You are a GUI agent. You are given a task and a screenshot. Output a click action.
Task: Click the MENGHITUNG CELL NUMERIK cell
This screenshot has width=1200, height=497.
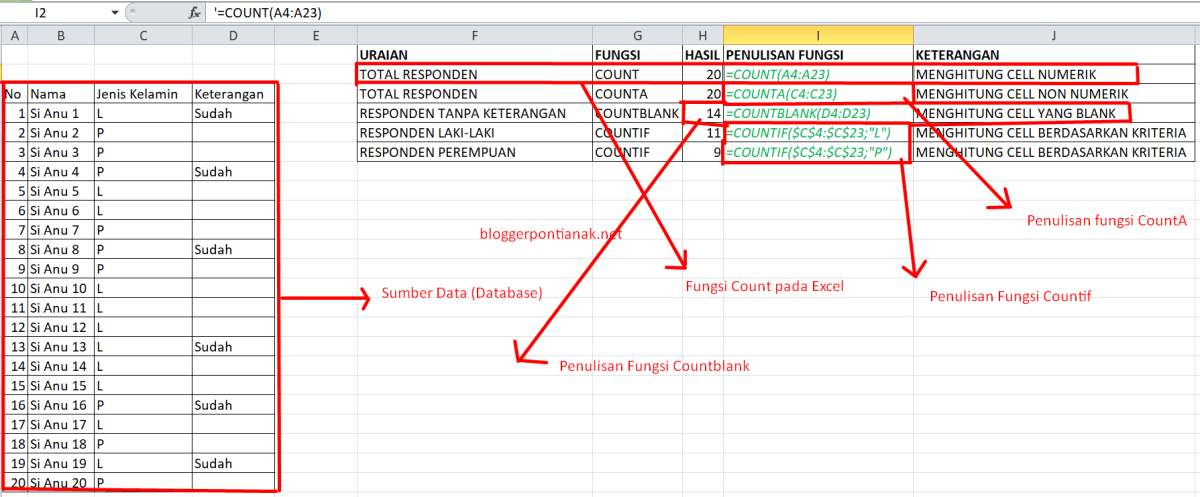(1054, 74)
